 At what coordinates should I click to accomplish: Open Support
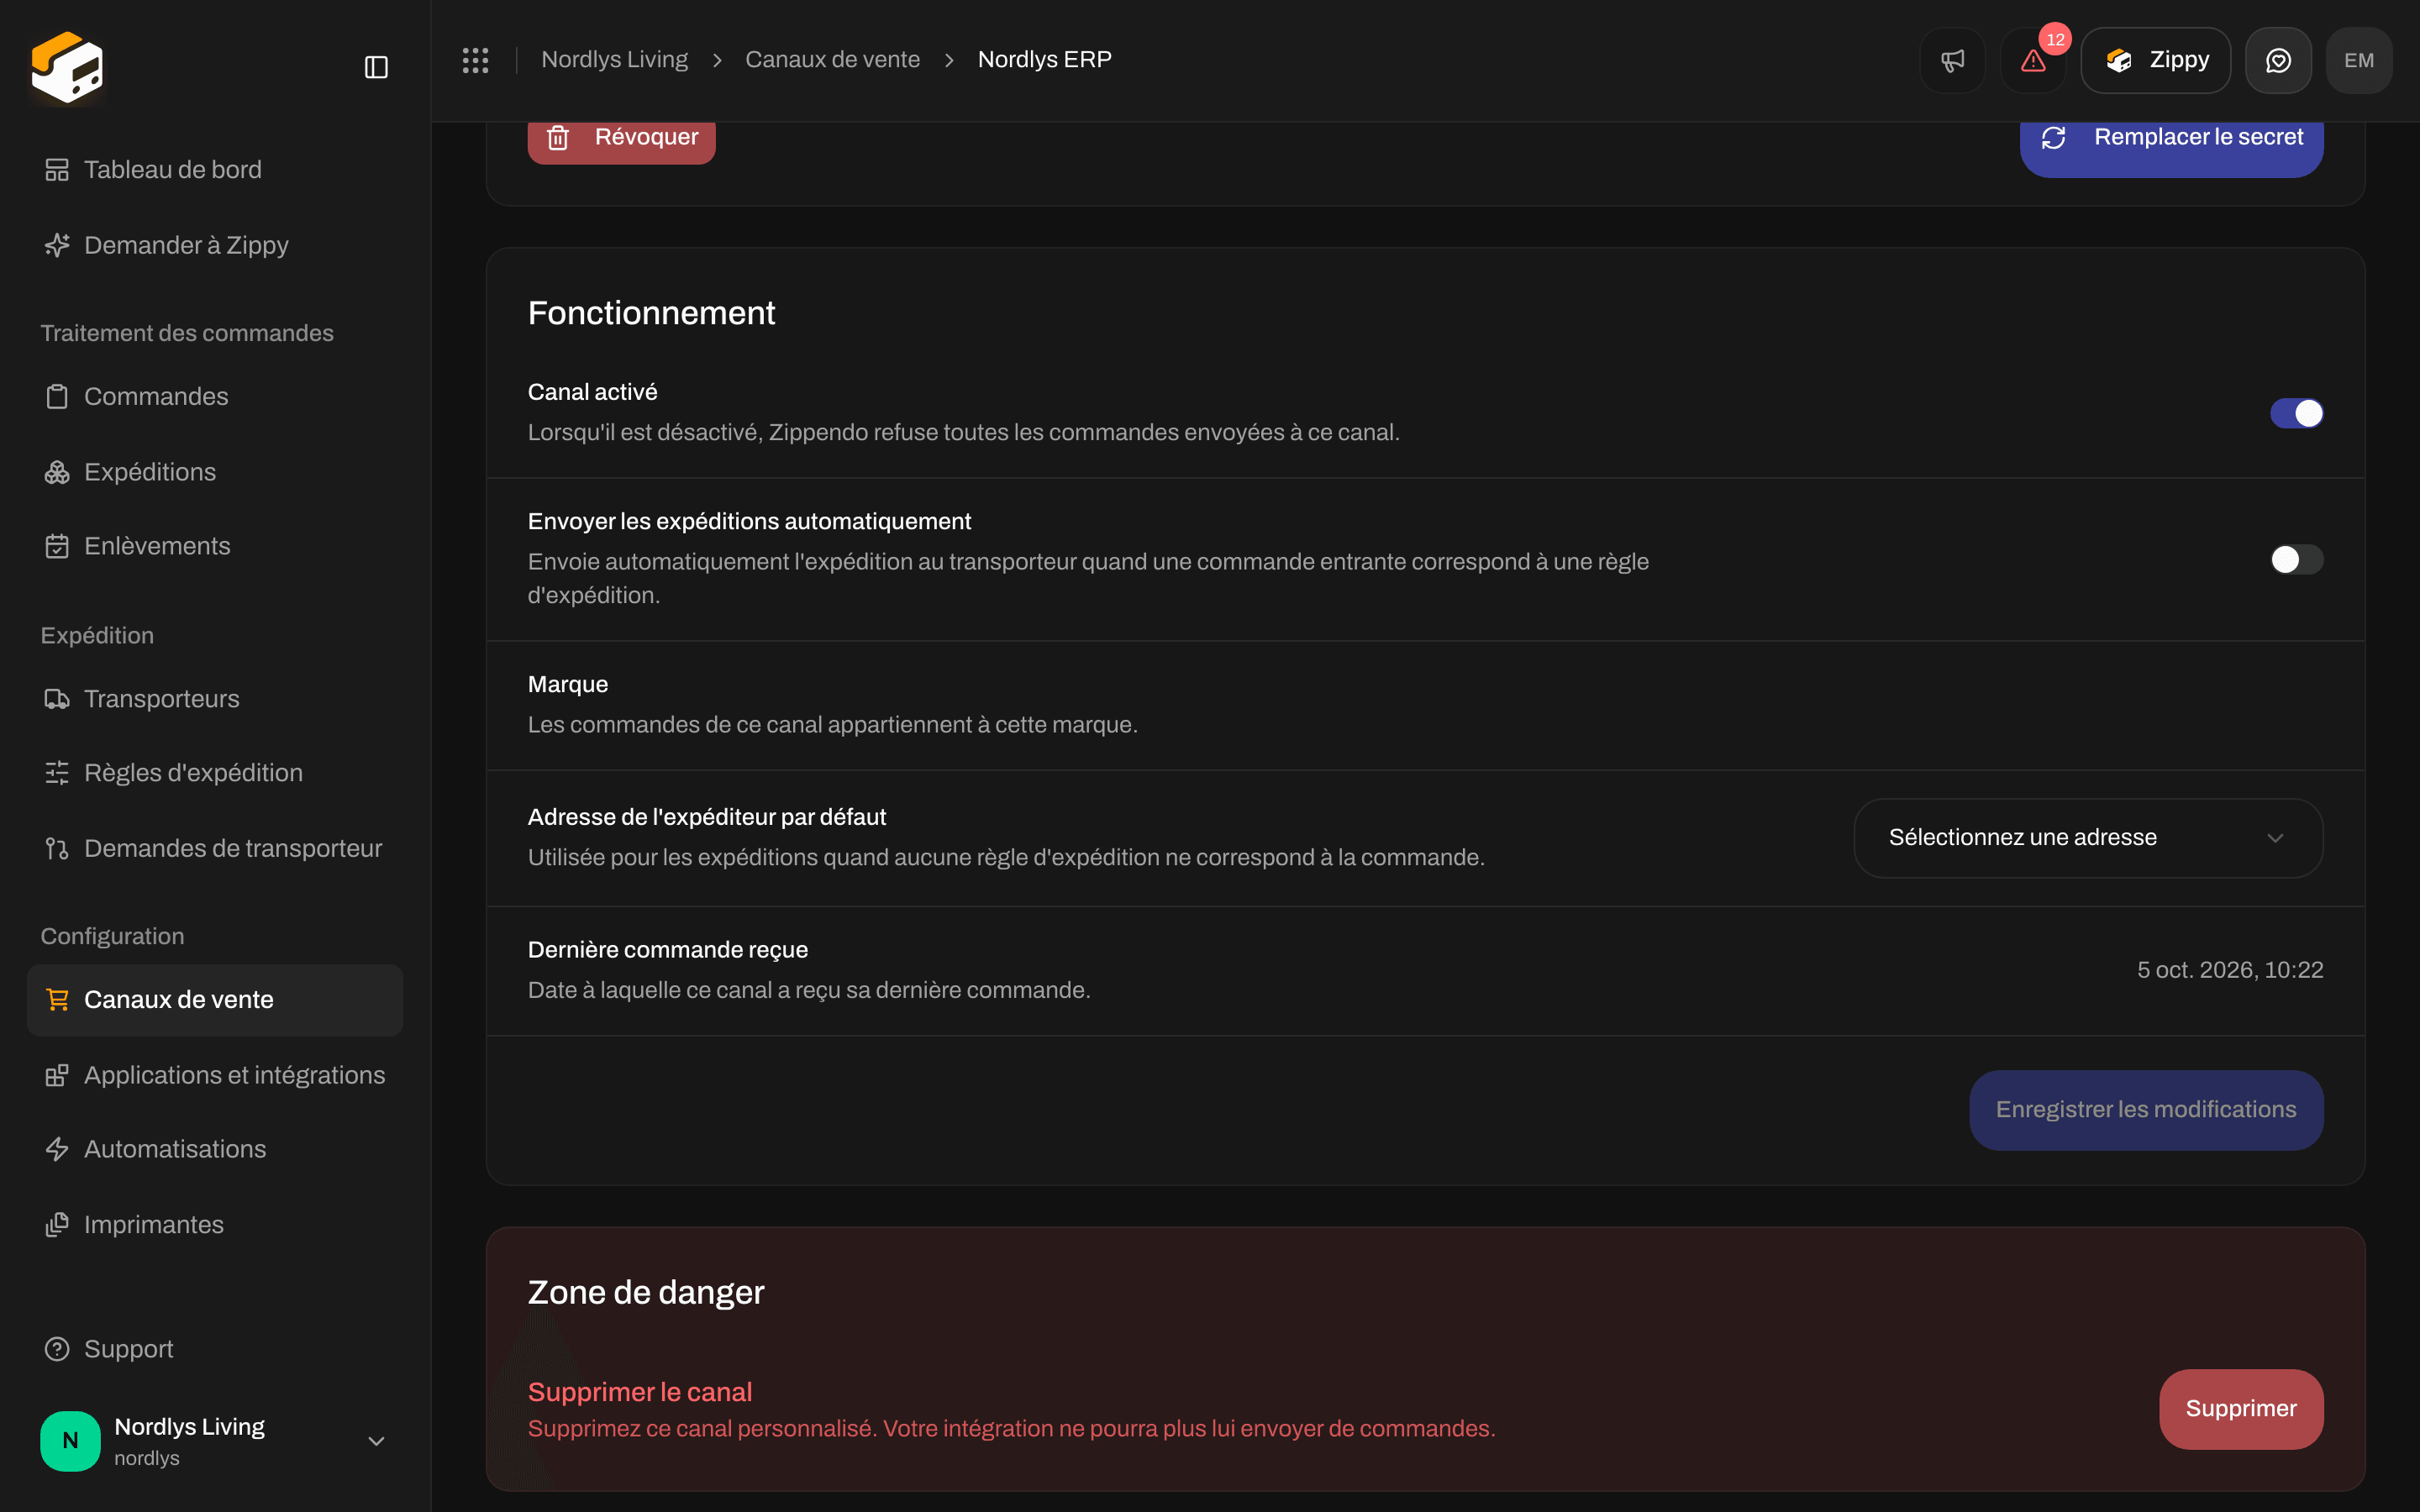(x=215, y=1349)
